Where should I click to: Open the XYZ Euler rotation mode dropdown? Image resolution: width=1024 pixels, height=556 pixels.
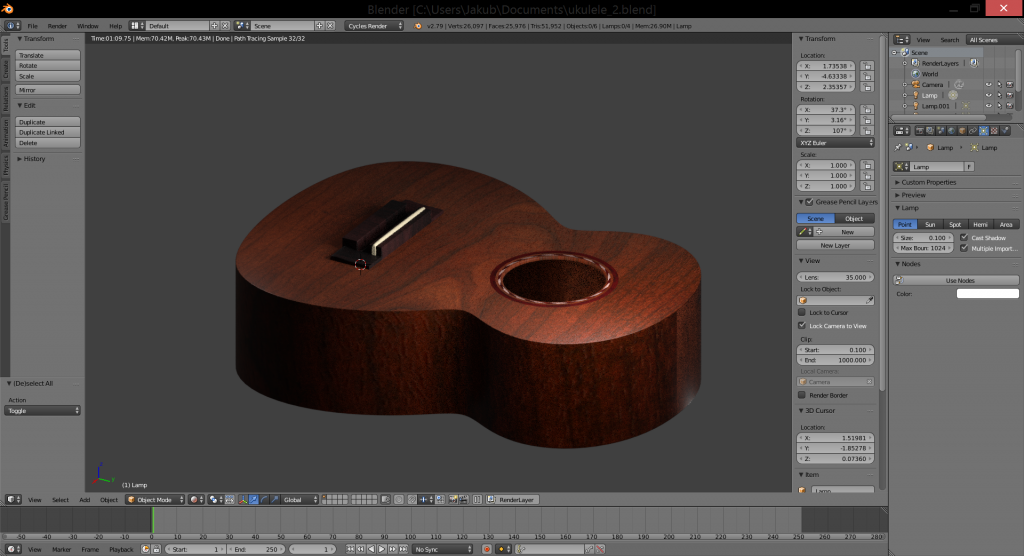point(835,142)
